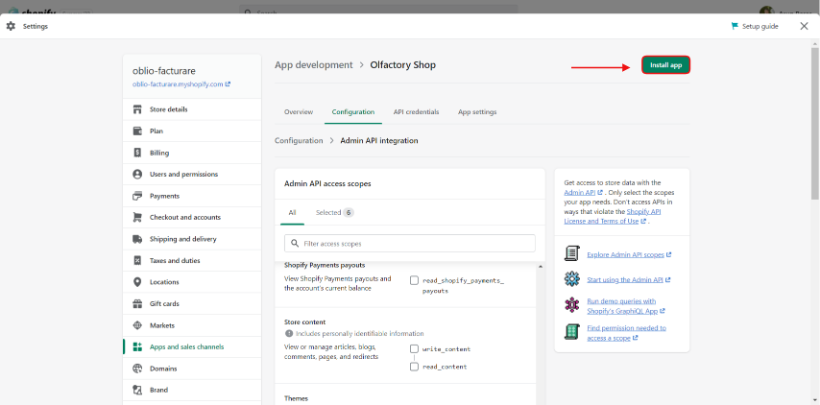Go back to App development breadcrumb
The image size is (820, 405).
pos(314,65)
